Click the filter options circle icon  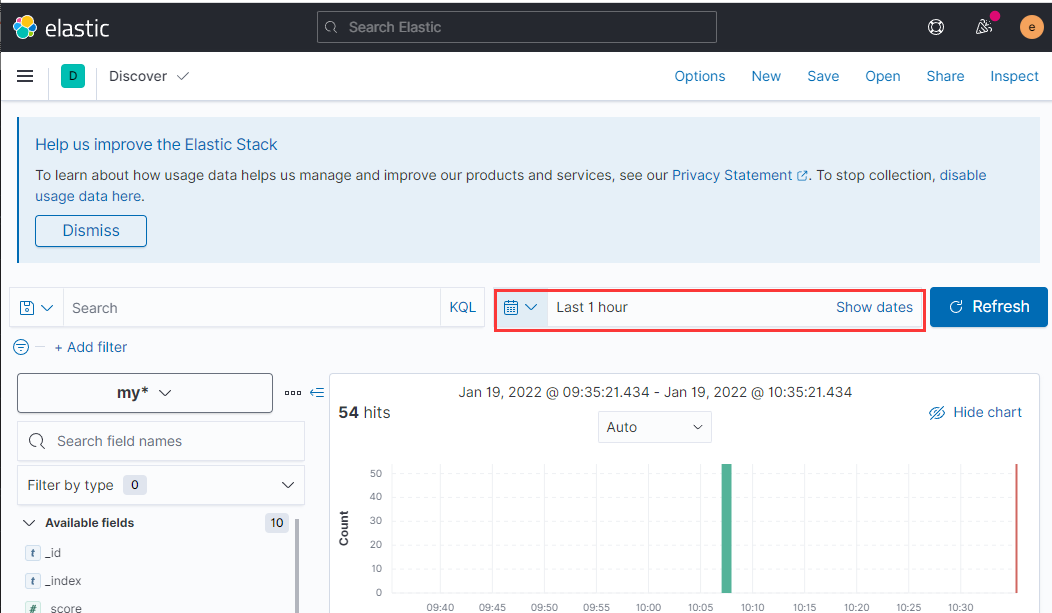point(21,347)
